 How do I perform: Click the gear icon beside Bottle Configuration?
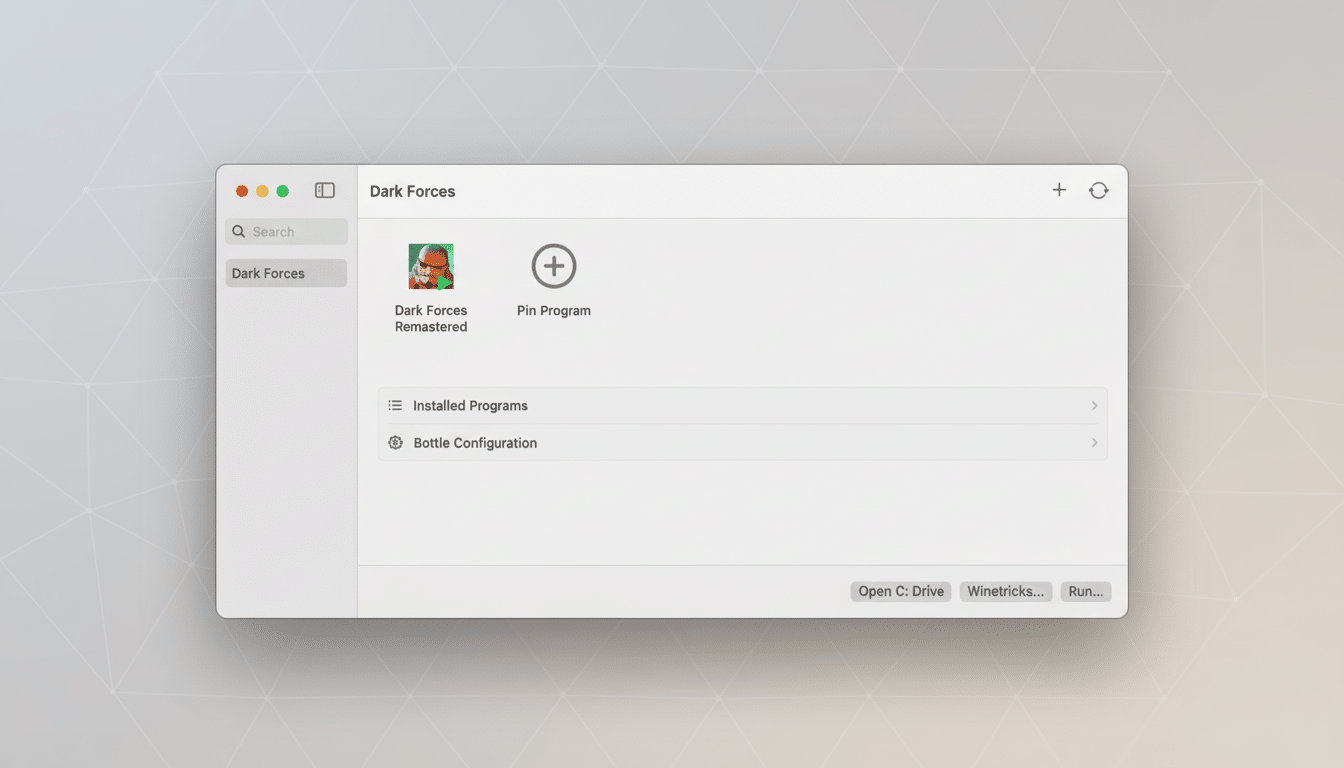click(x=395, y=442)
